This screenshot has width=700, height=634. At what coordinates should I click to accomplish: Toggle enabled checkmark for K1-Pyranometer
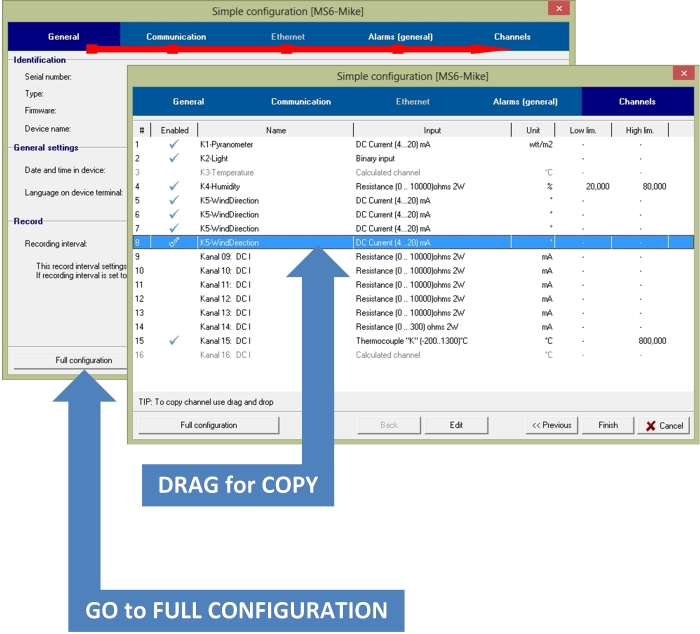coord(174,144)
